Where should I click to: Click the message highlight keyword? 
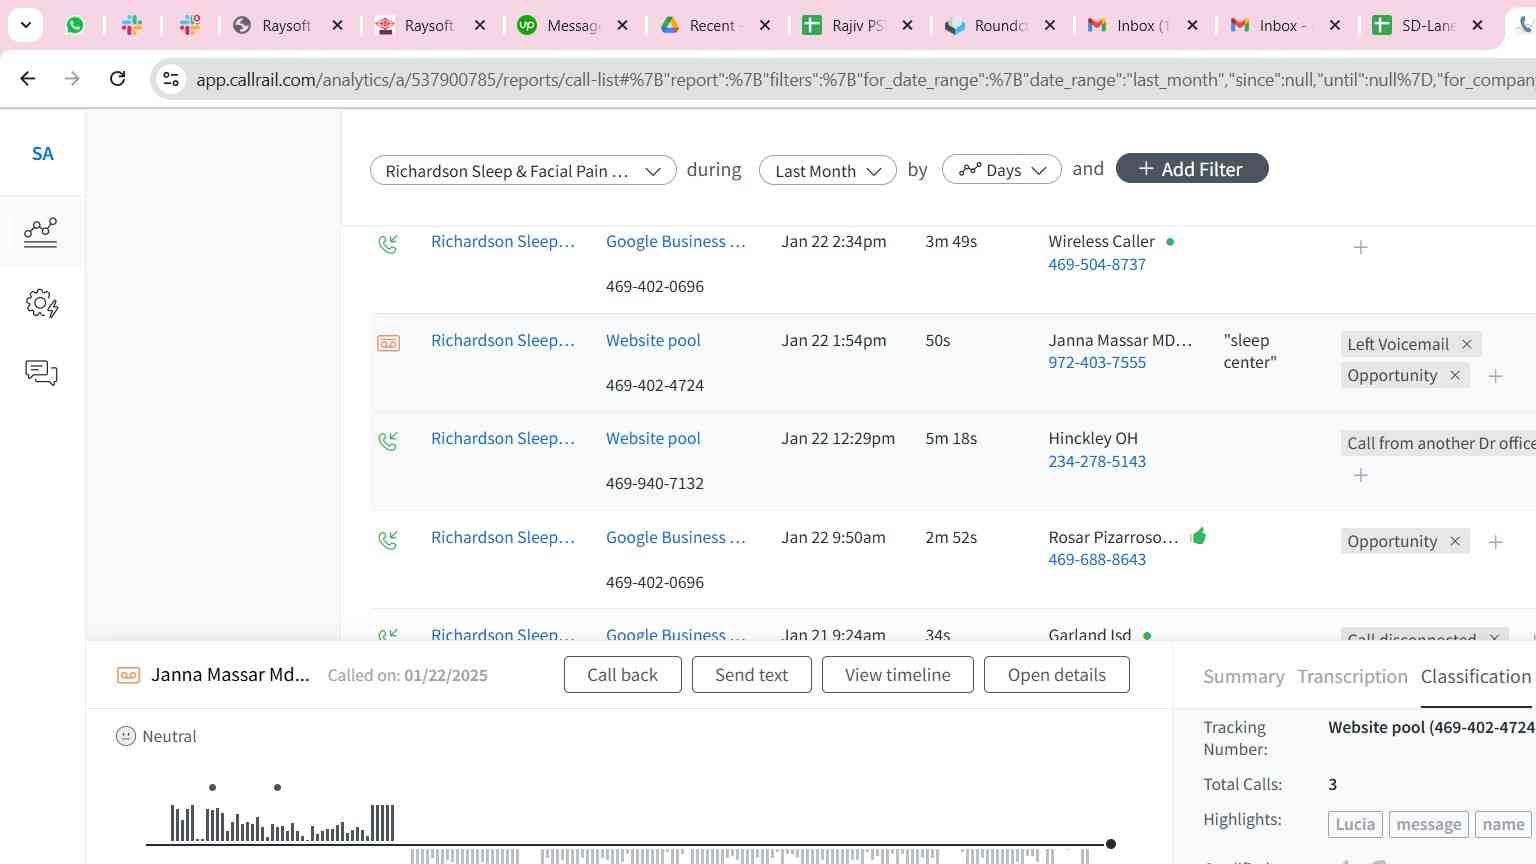coord(1428,824)
